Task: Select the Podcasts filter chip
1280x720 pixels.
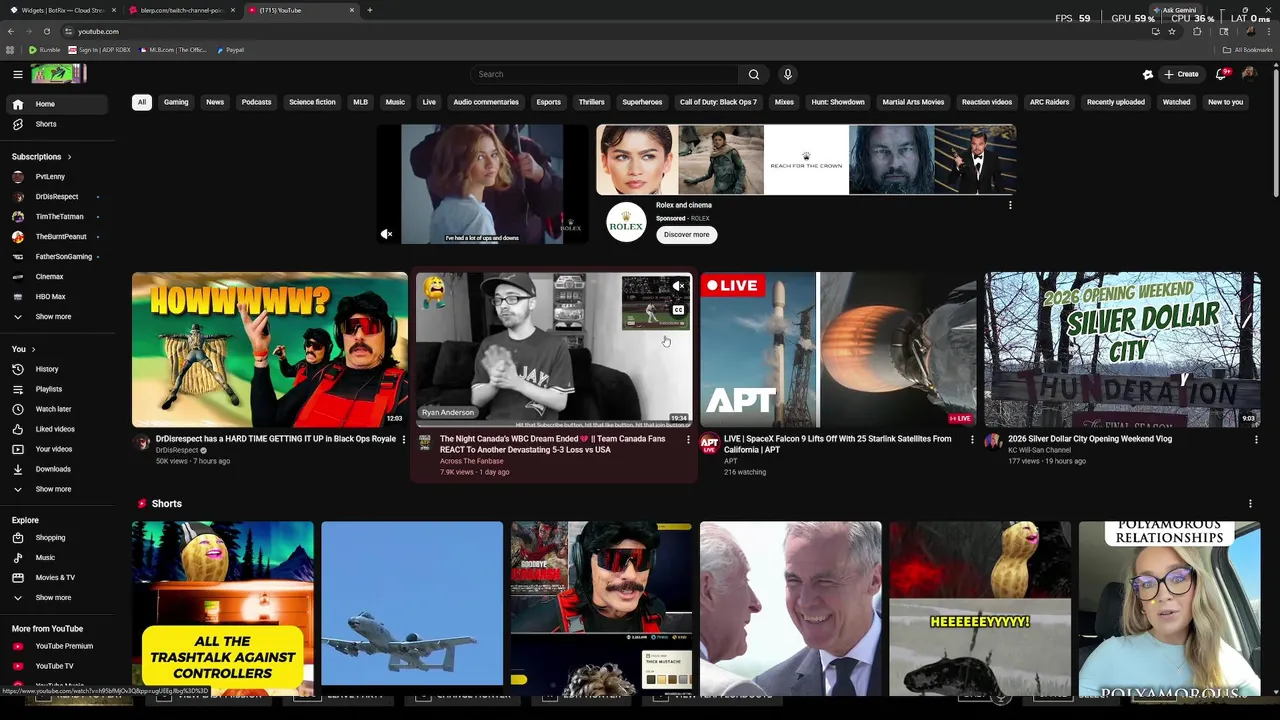Action: click(256, 102)
